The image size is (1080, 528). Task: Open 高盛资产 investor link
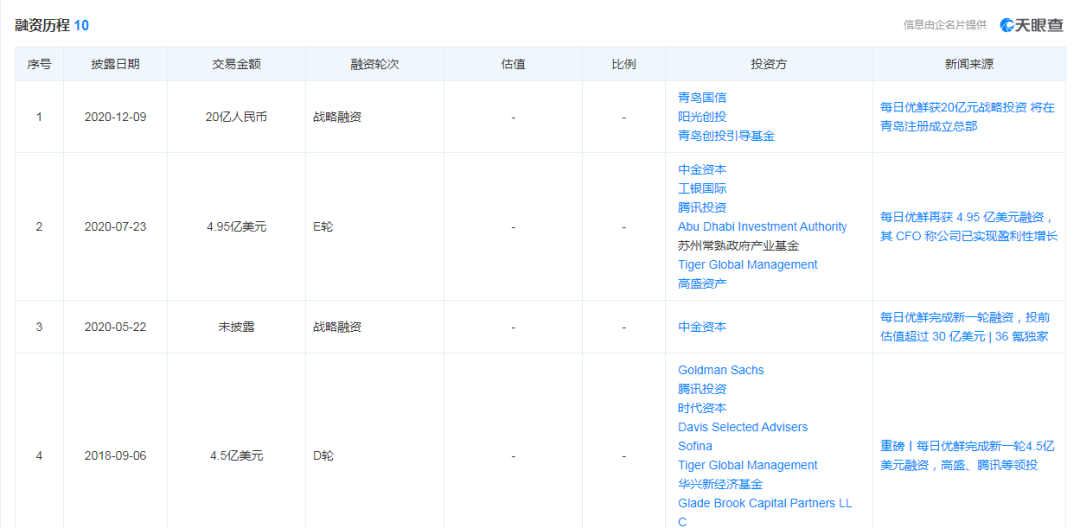click(702, 284)
